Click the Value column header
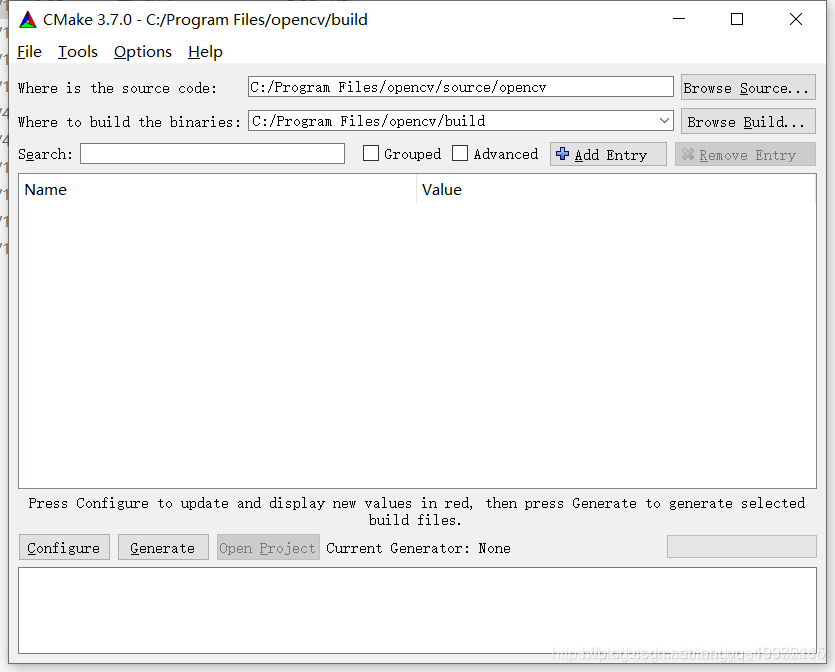 (616, 190)
